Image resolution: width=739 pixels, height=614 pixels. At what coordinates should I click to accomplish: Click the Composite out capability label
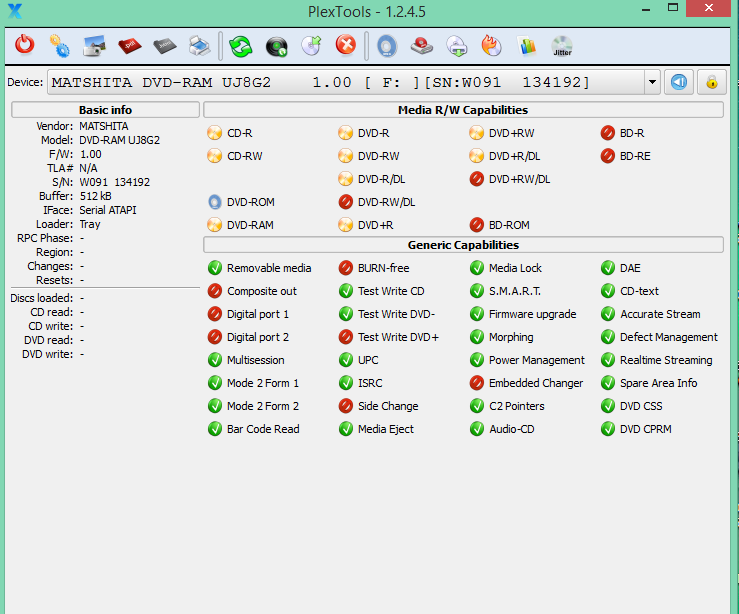[x=262, y=291]
